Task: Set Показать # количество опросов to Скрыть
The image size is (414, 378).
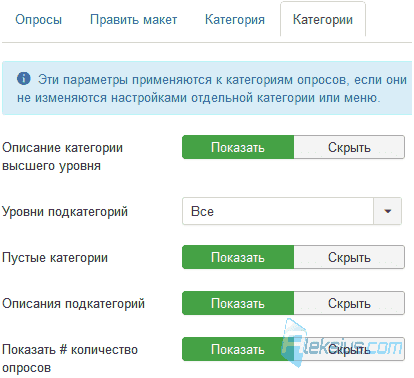Action: point(349,349)
